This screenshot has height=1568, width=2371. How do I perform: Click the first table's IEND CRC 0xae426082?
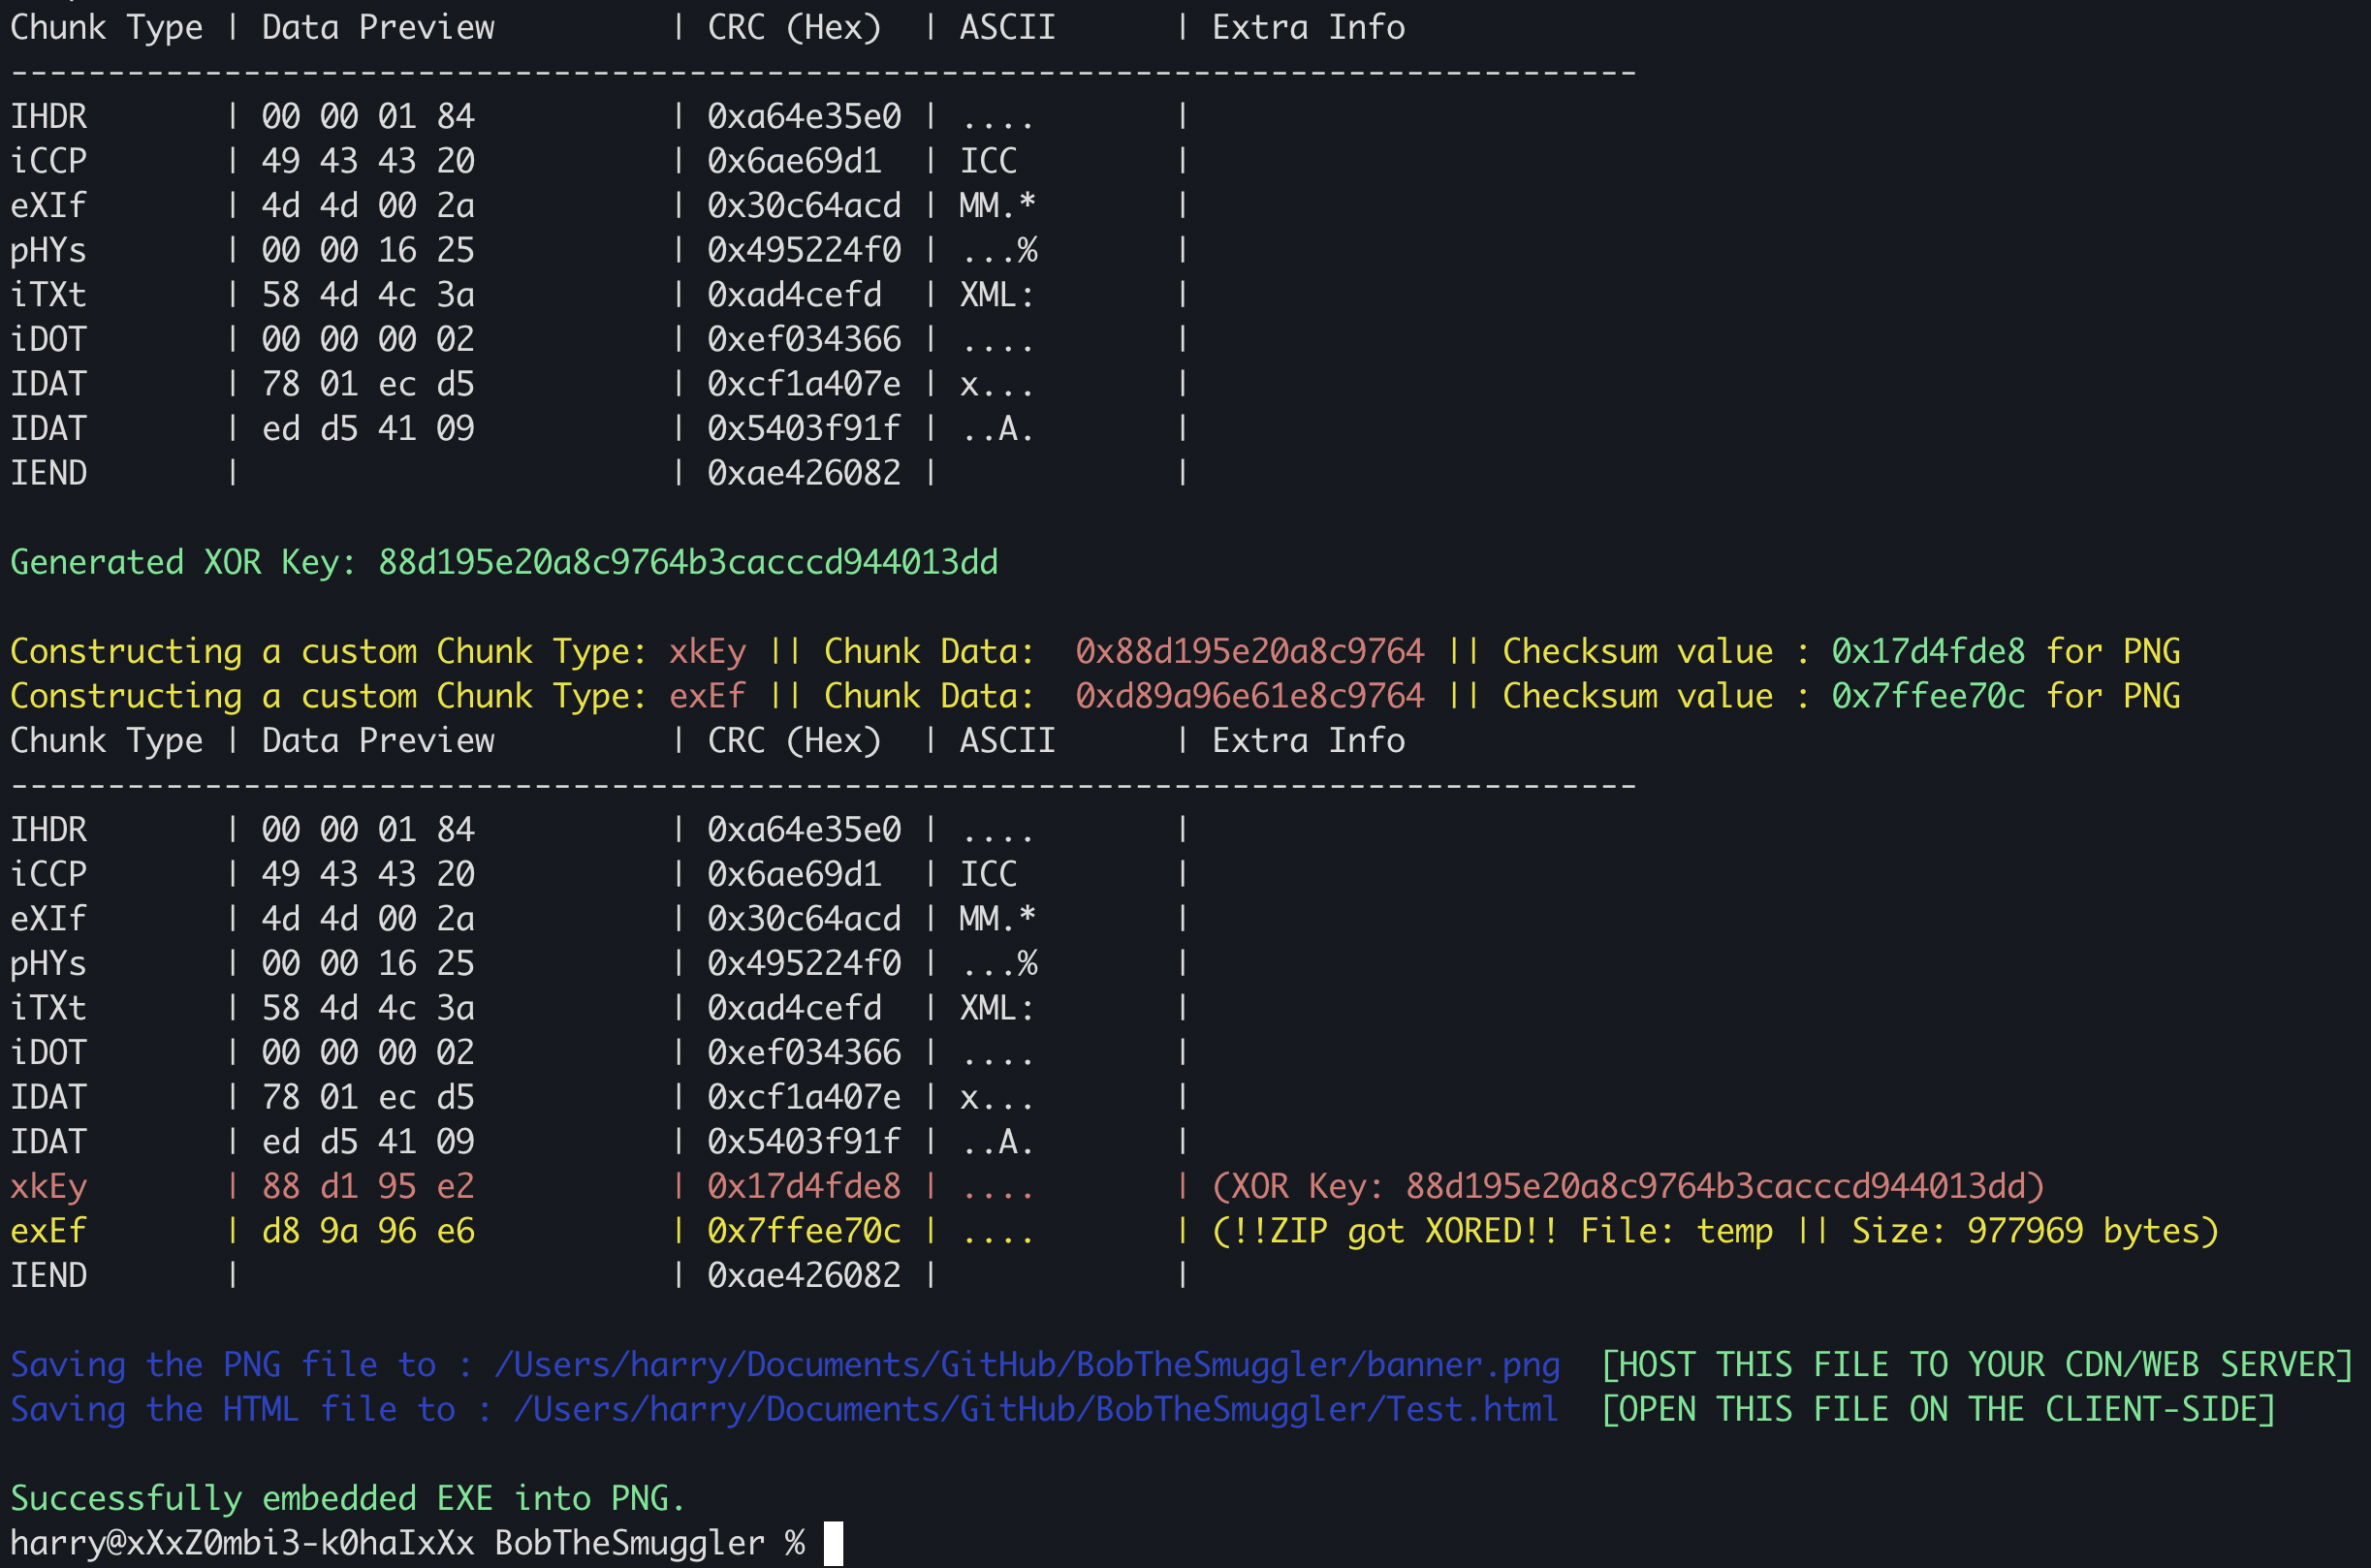pos(803,473)
